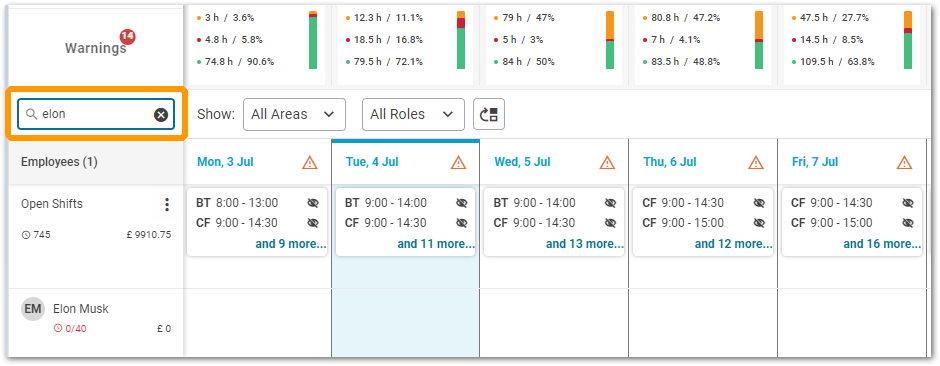The width and height of the screenshot is (940, 366).
Task: Click the refresh layout icon beside All Roles
Action: click(489, 114)
